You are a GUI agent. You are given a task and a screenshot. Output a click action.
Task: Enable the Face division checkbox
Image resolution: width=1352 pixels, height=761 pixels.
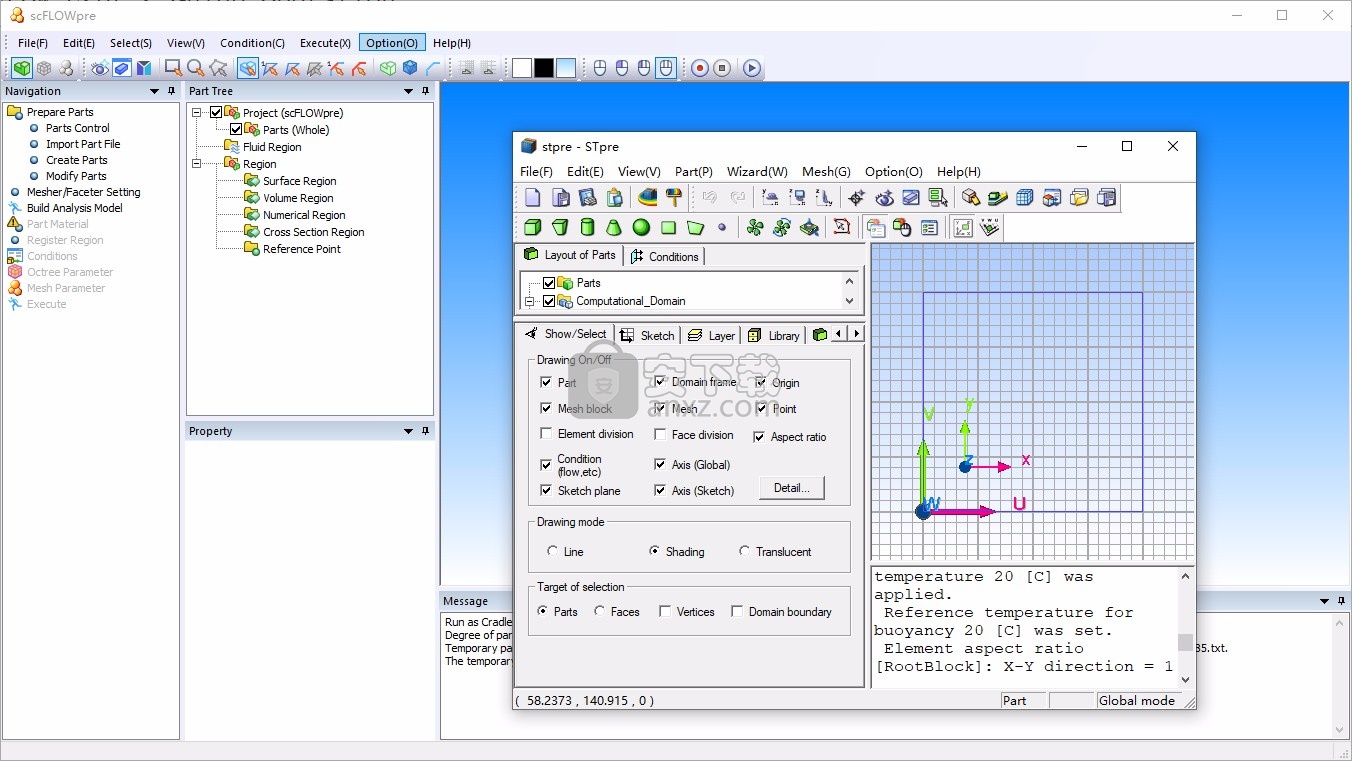(660, 434)
